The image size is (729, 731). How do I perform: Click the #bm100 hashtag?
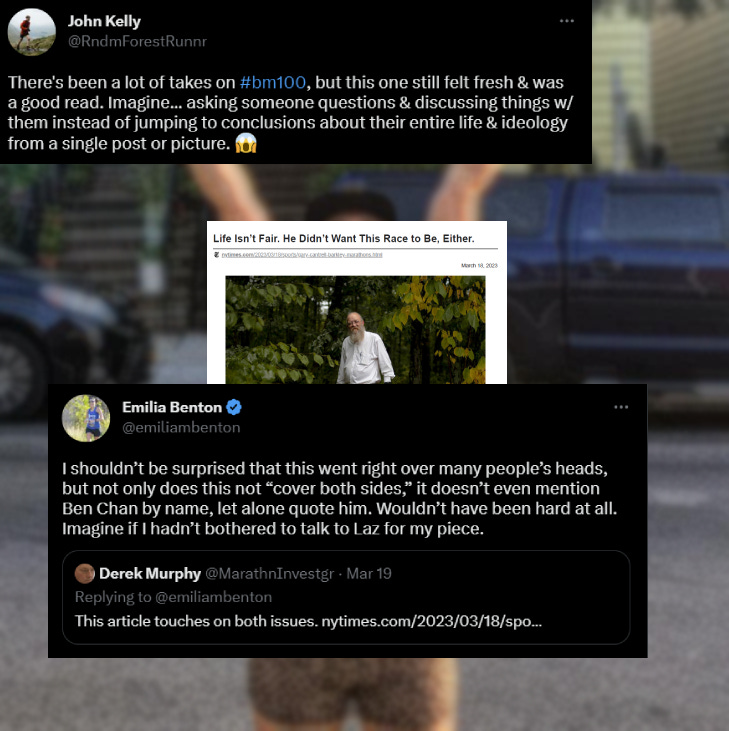273,83
